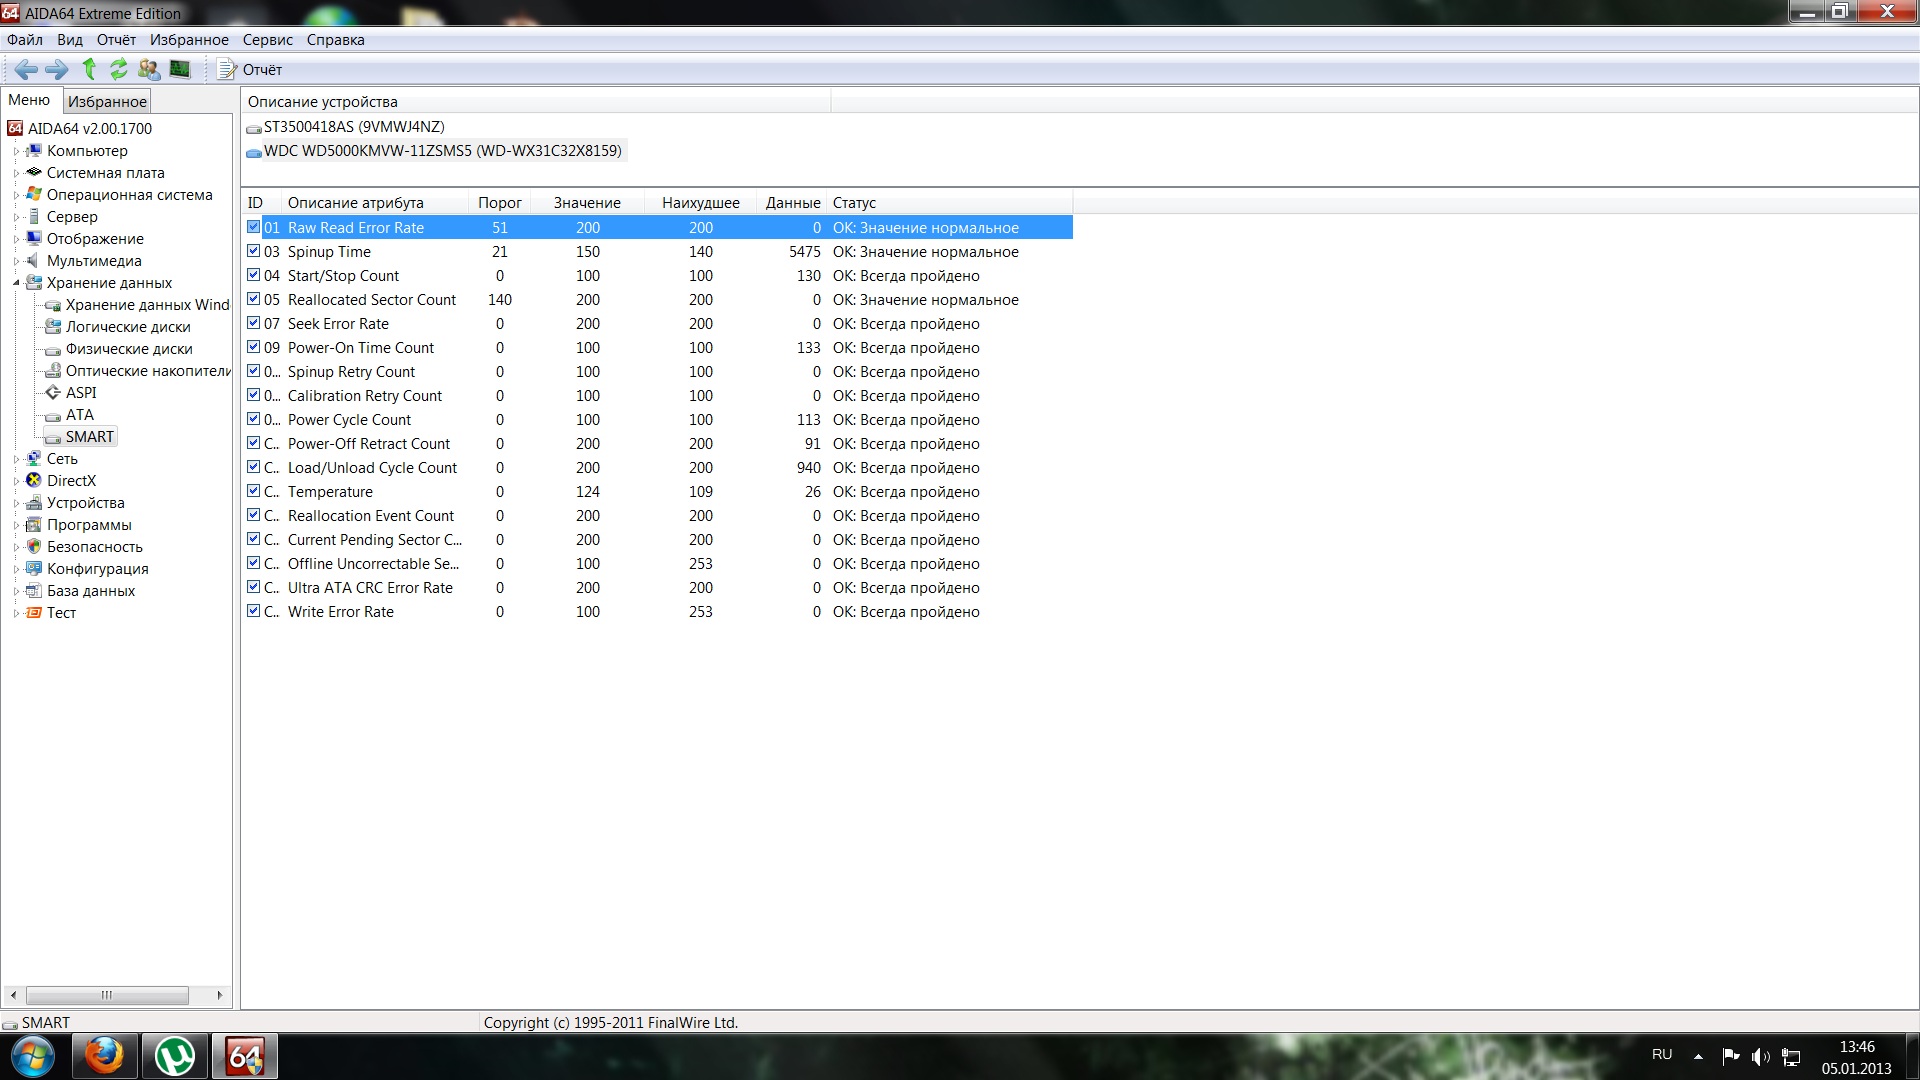1920x1080 pixels.
Task: Open the Отчёт menu in menu bar
Action: 116,40
